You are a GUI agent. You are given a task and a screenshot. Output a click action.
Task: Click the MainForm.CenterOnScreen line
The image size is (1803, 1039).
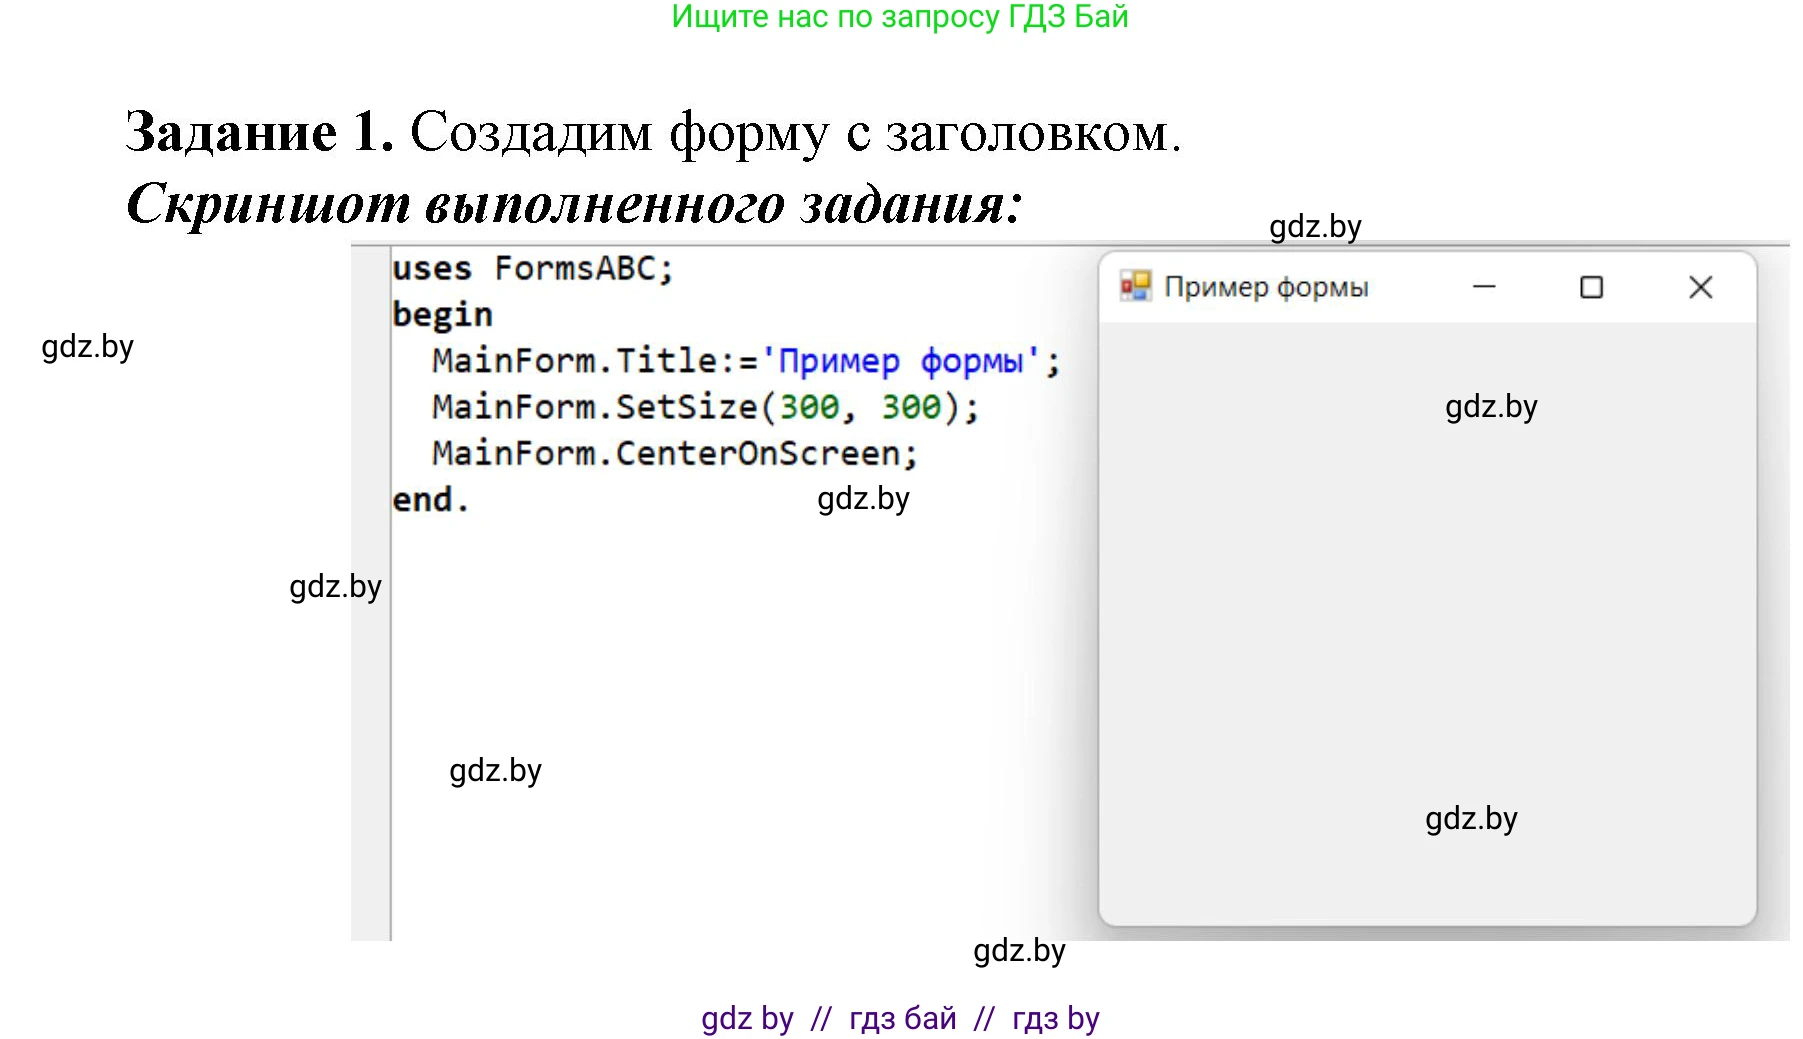pos(674,453)
